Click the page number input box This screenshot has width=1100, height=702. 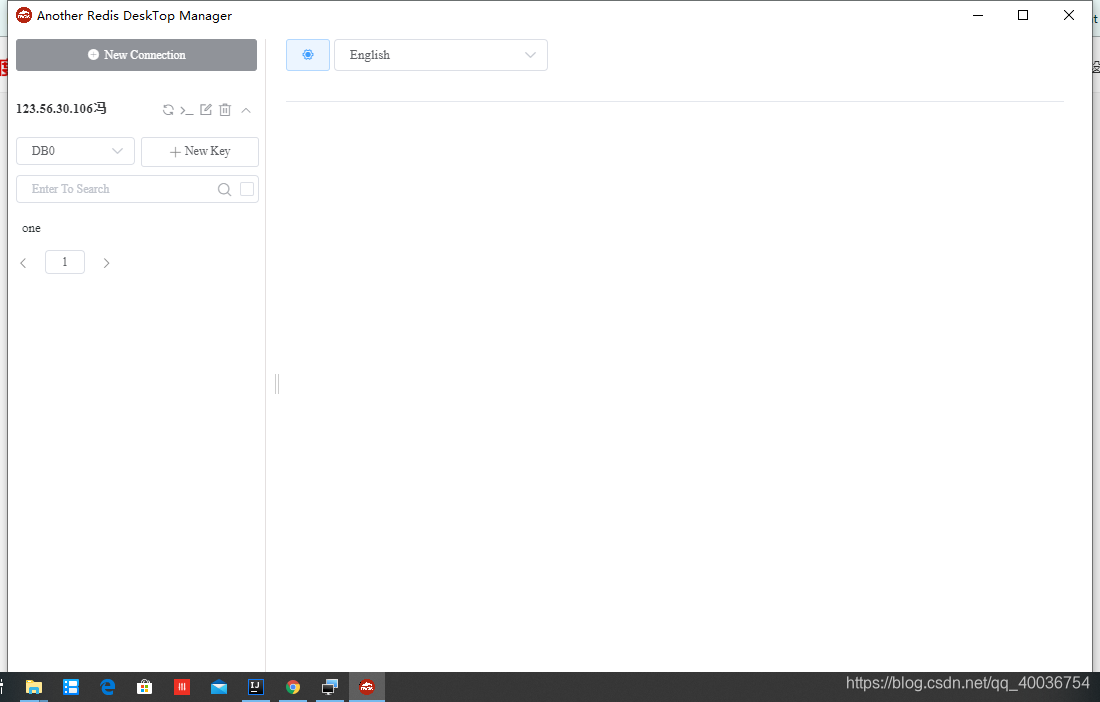64,262
